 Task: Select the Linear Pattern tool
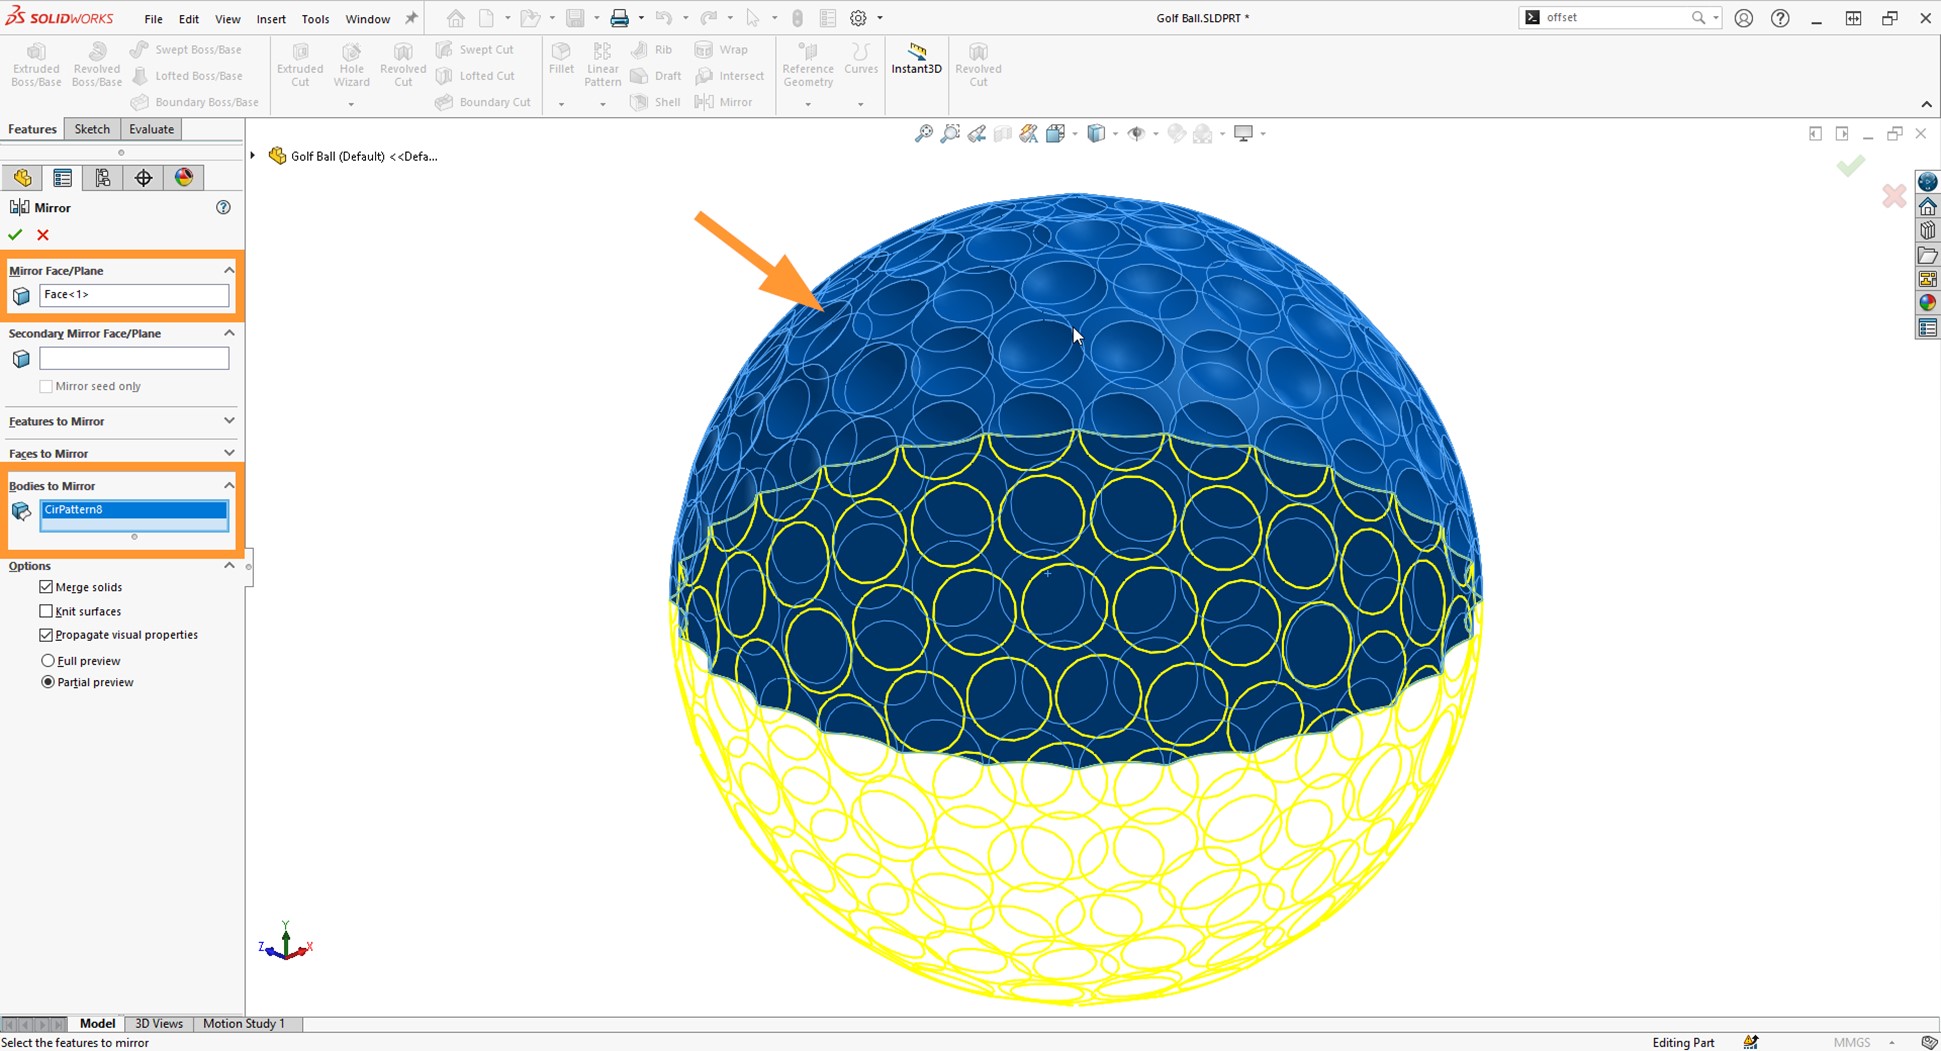(x=602, y=63)
